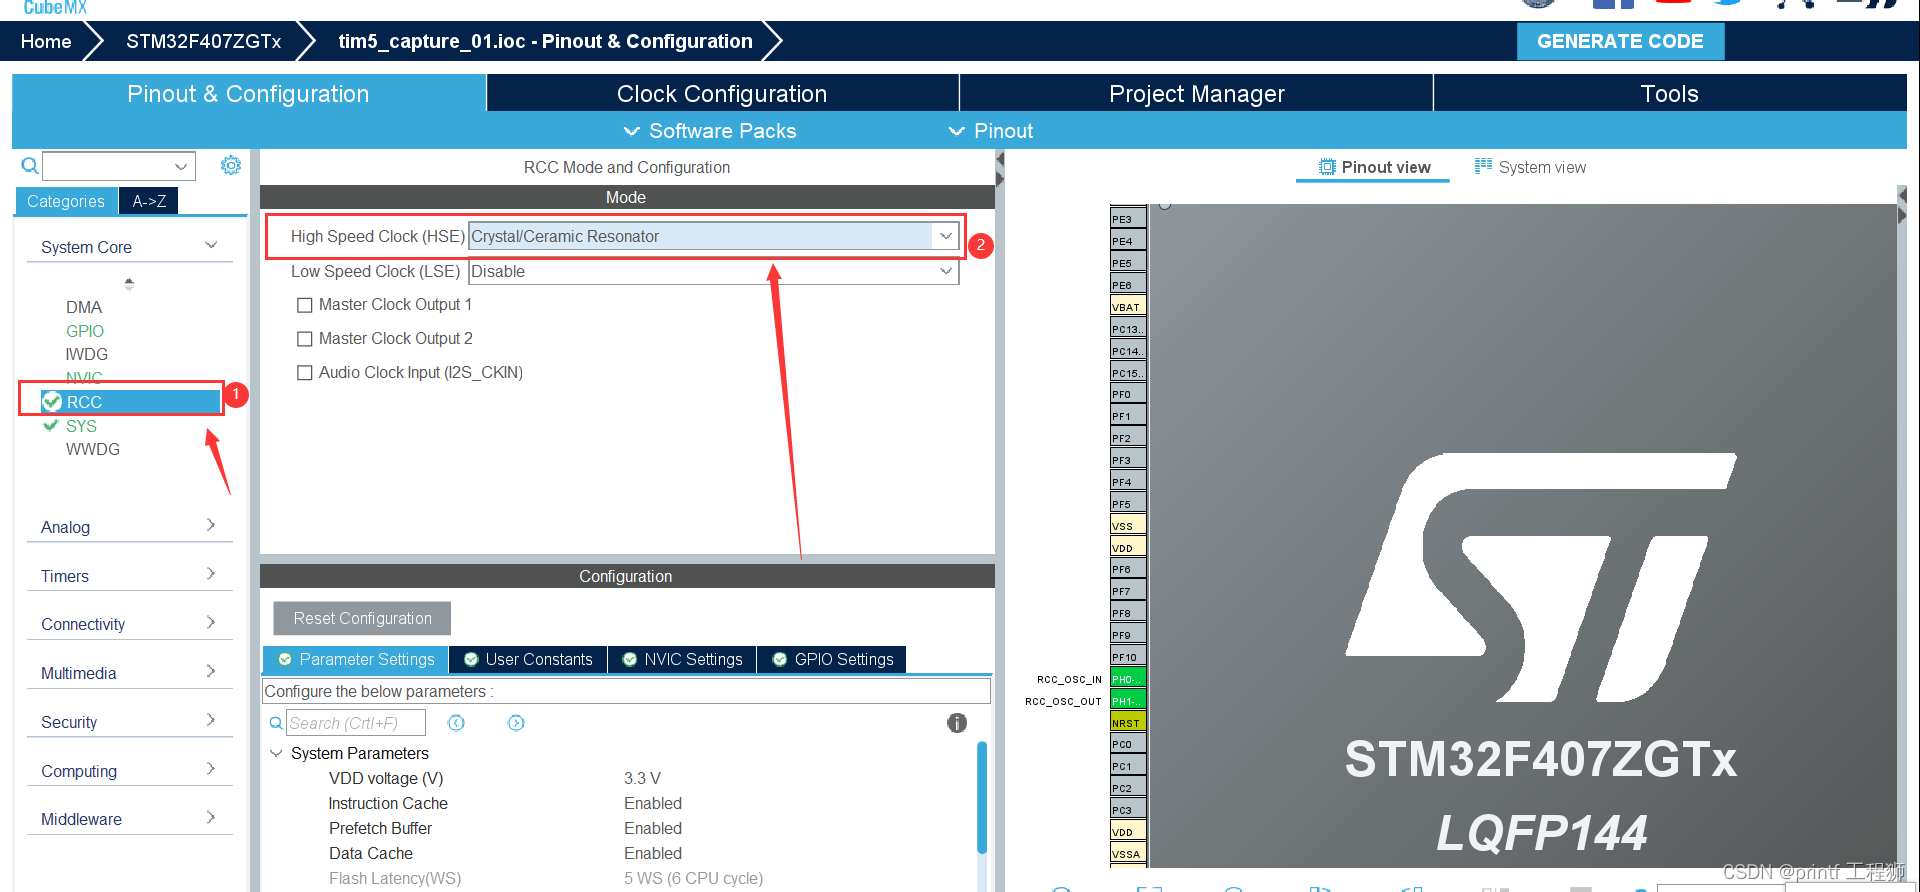Go to the Home breadcrumb
Screen dimensions: 1920x892
point(46,41)
